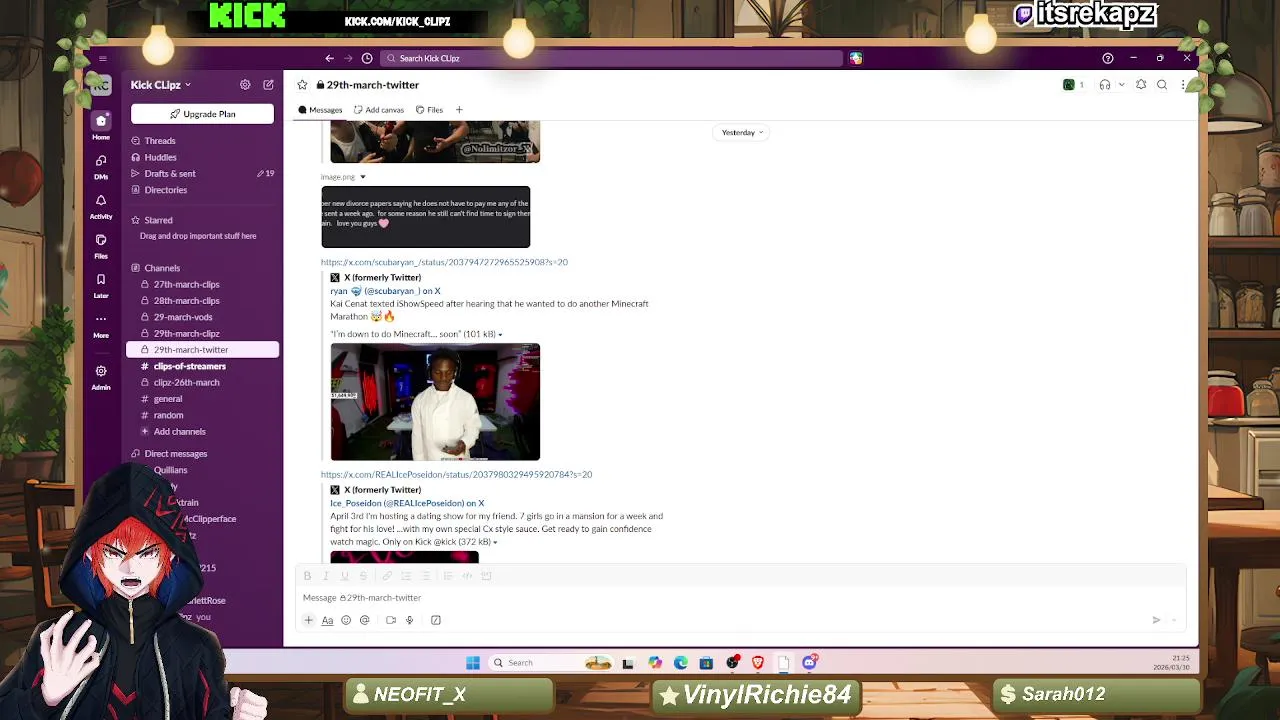Screen dimensions: 1280x720
Task: Open the history clock icon
Action: point(367,58)
